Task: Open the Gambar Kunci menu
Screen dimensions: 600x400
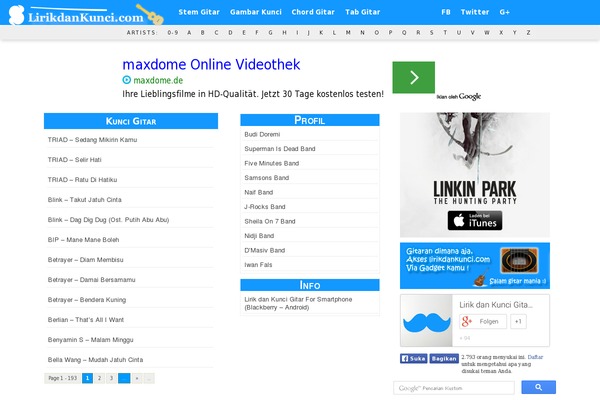Action: pyautogui.click(x=256, y=12)
